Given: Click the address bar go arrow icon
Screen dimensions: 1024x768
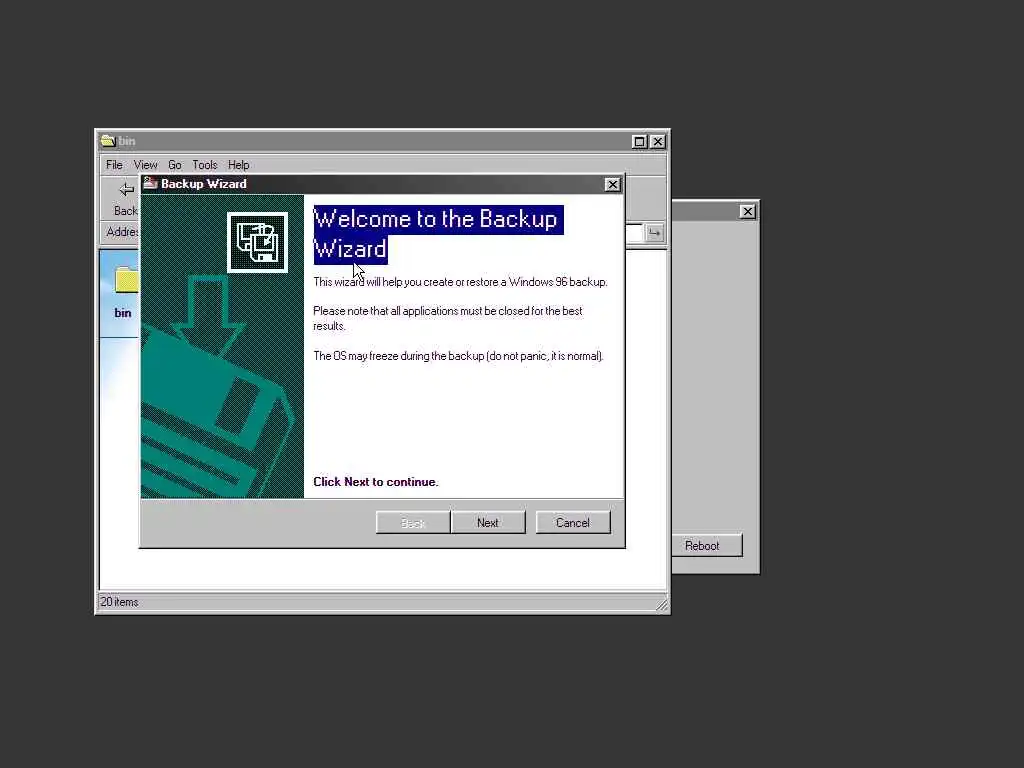Looking at the screenshot, I should [x=654, y=232].
